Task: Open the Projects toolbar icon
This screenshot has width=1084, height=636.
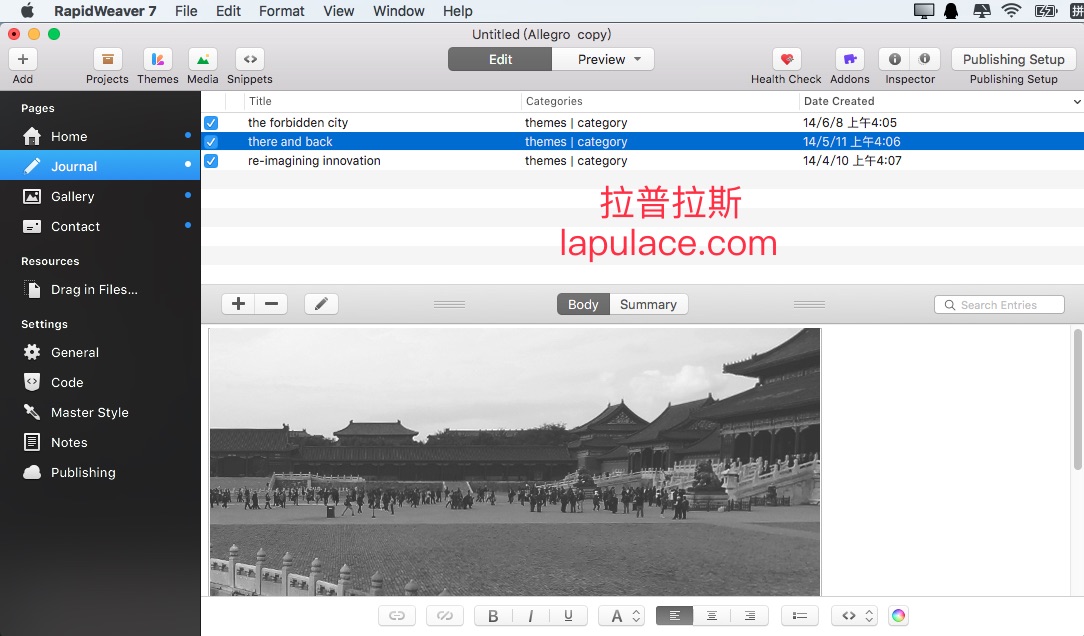Action: 107,59
